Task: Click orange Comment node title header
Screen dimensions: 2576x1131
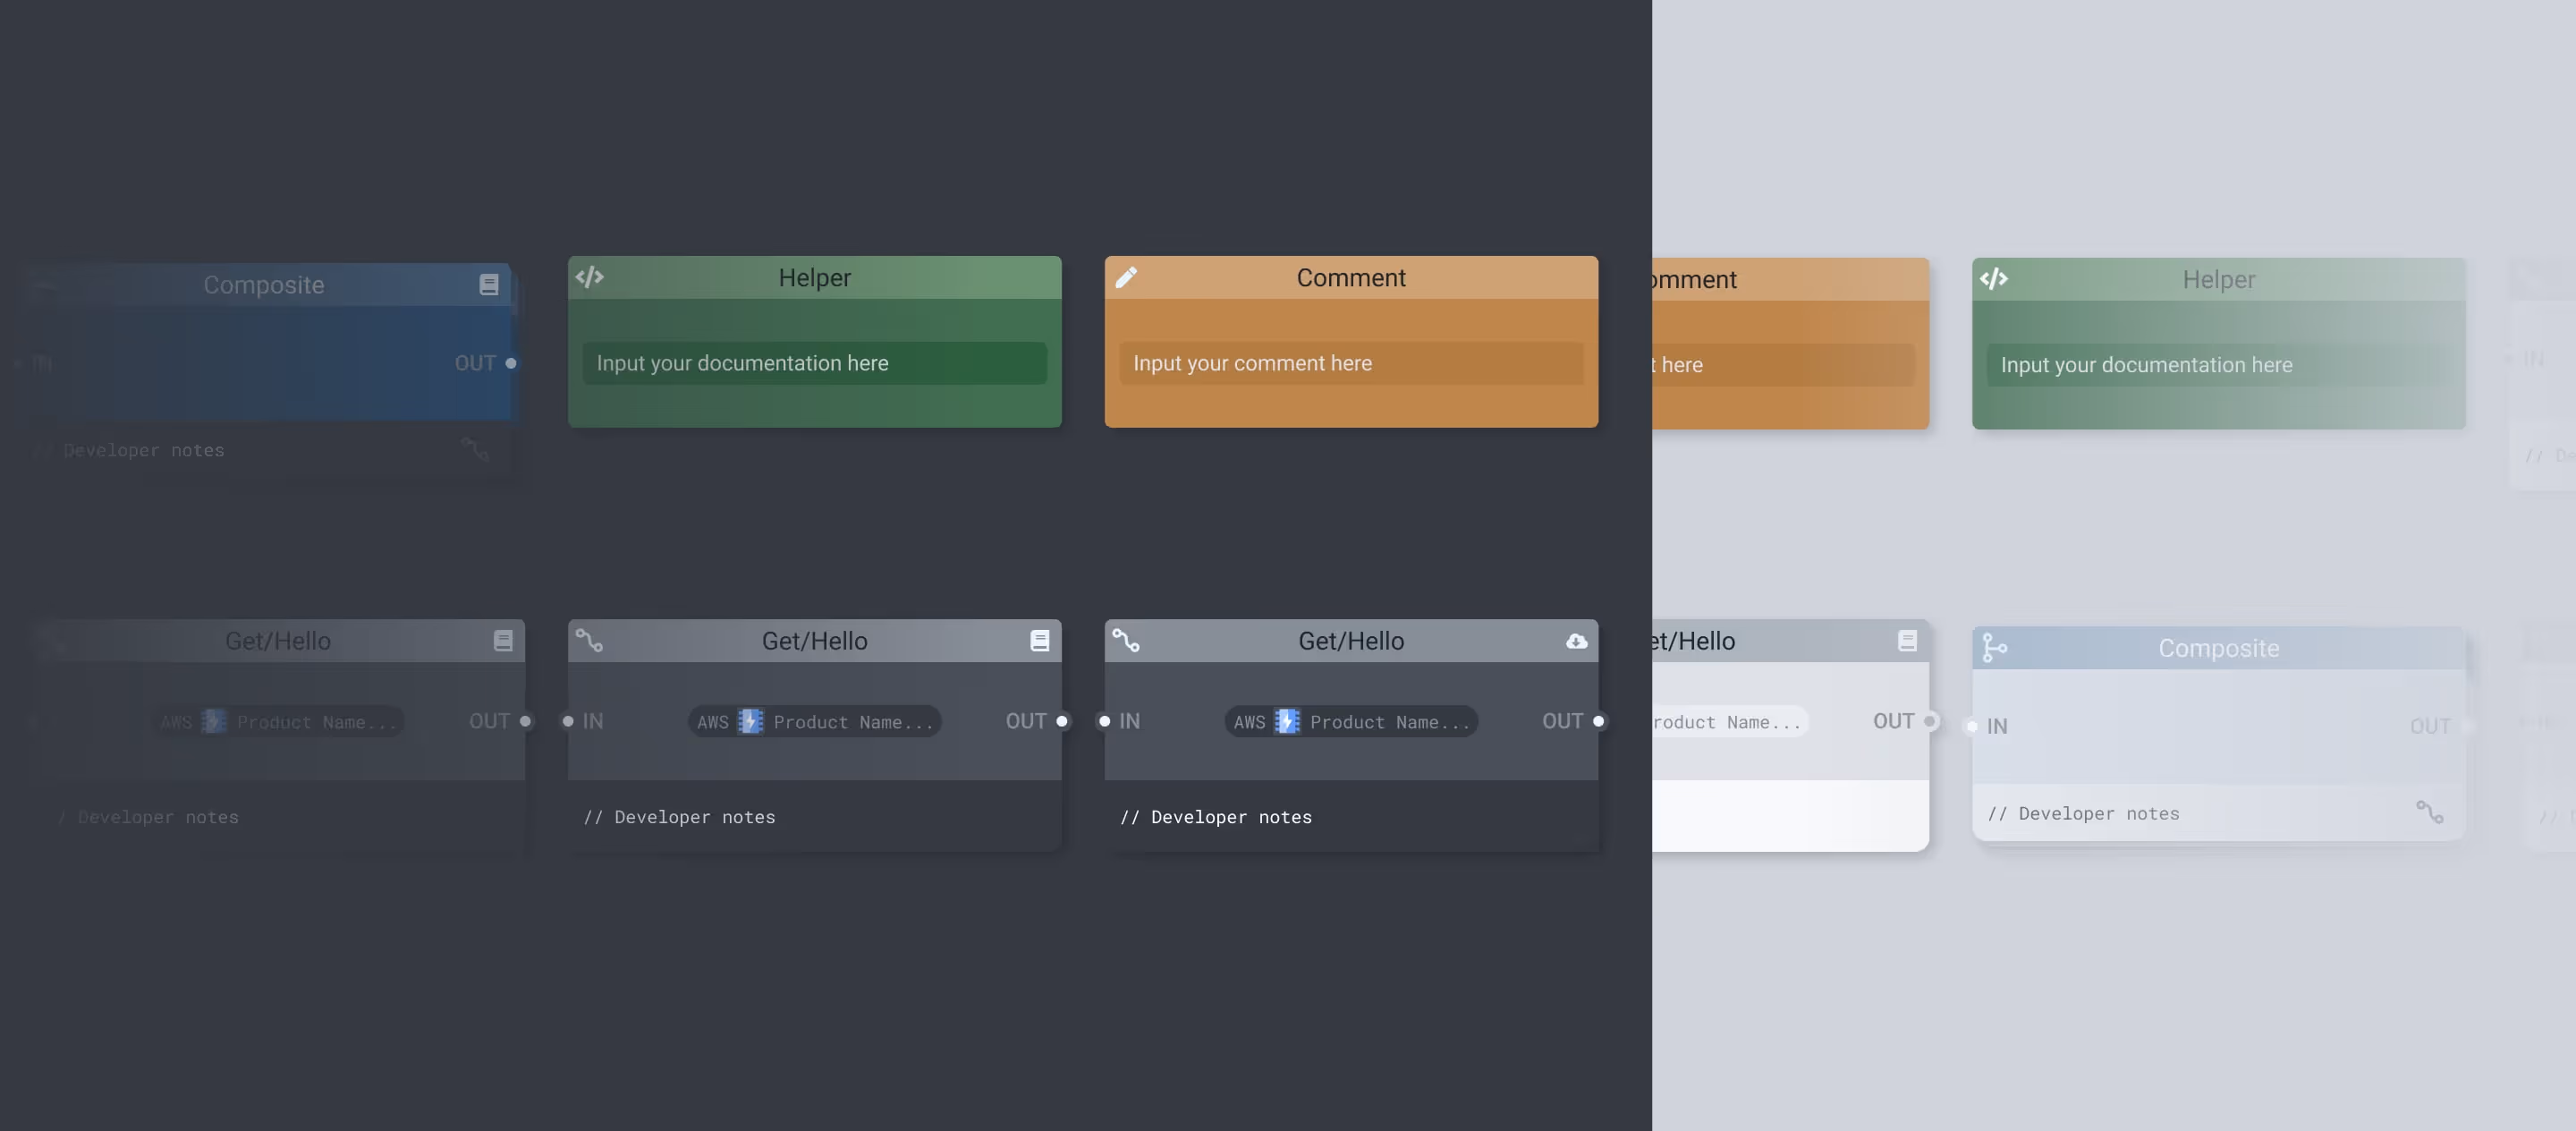Action: [1350, 278]
